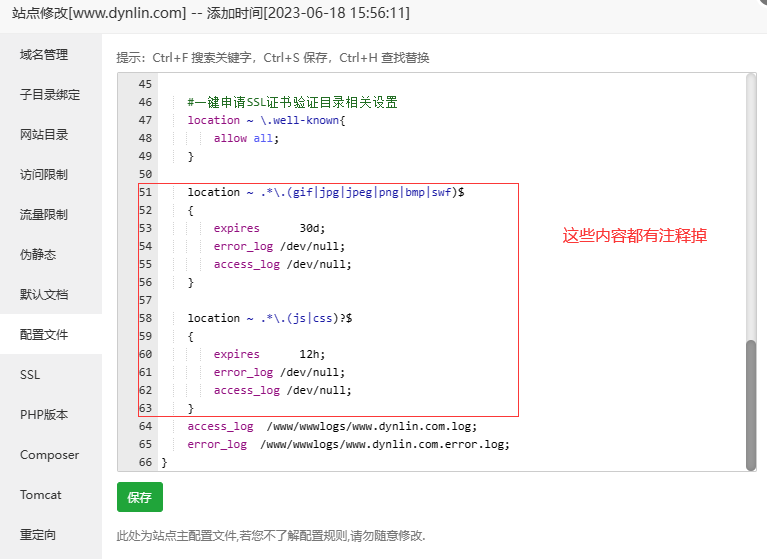This screenshot has height=559, width=767.
Task: Click the closing brace on line 66
Action: 164,463
